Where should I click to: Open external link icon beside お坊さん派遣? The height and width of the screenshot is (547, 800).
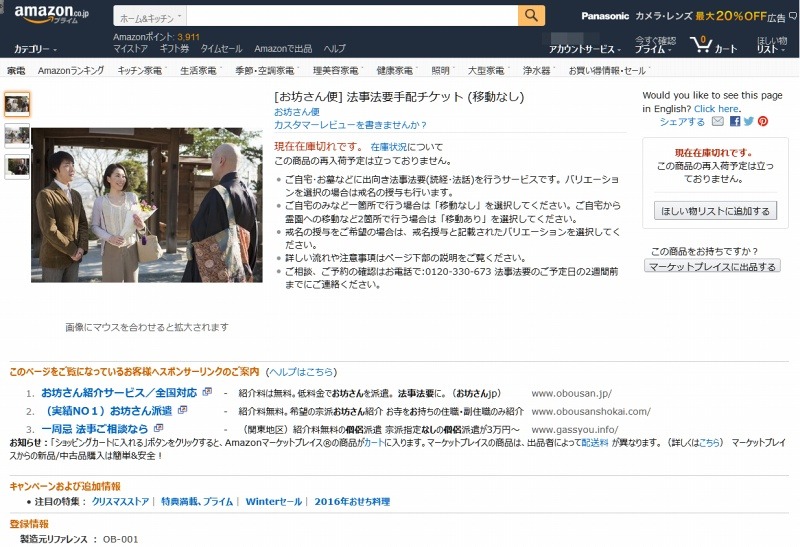[182, 409]
